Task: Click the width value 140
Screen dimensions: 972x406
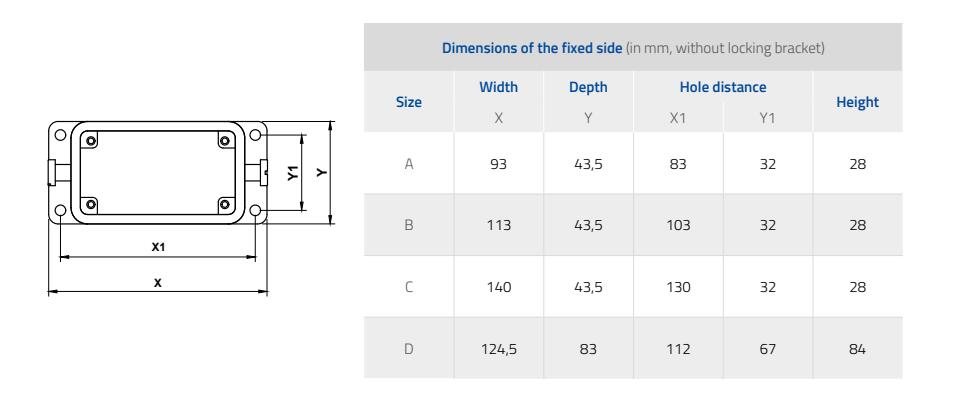Action: tap(498, 287)
